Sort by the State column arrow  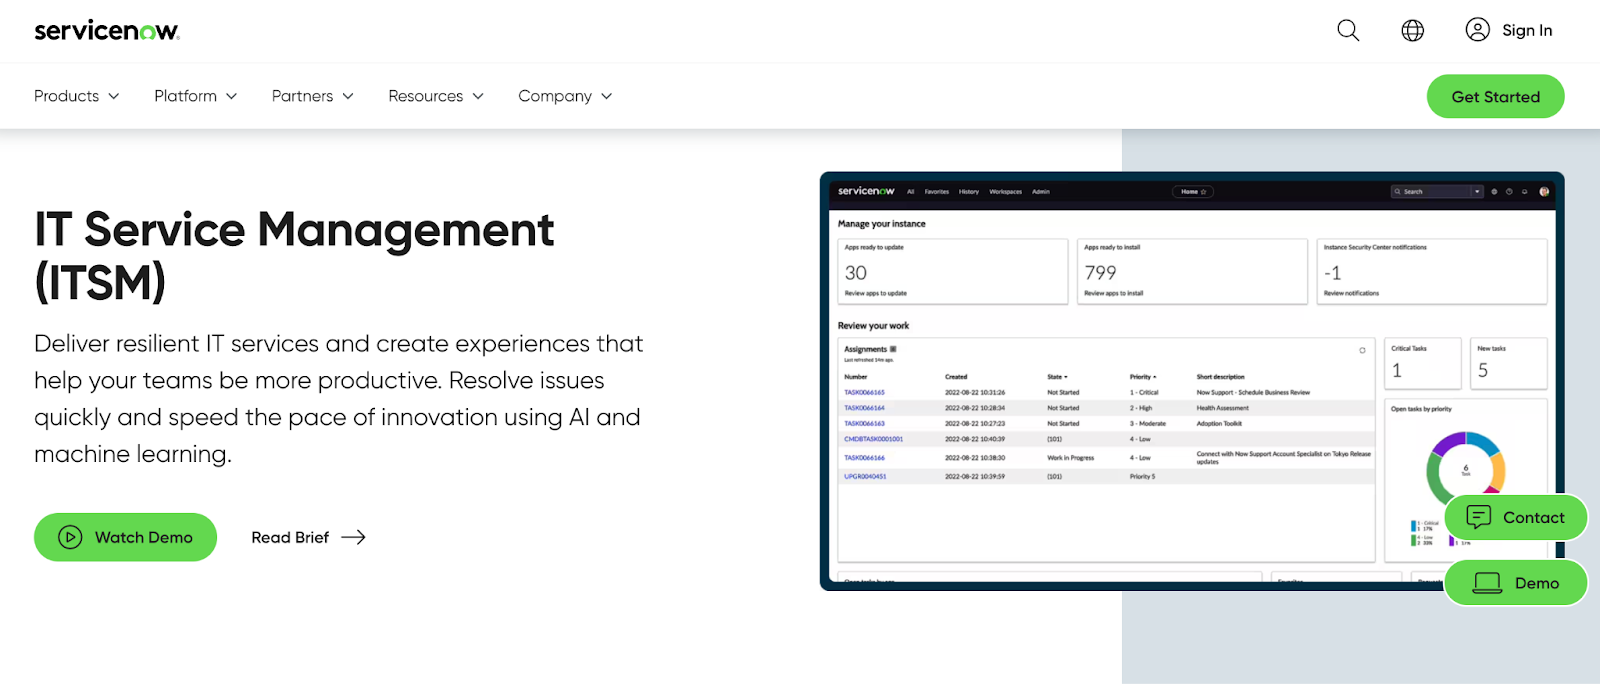pyautogui.click(x=1066, y=377)
